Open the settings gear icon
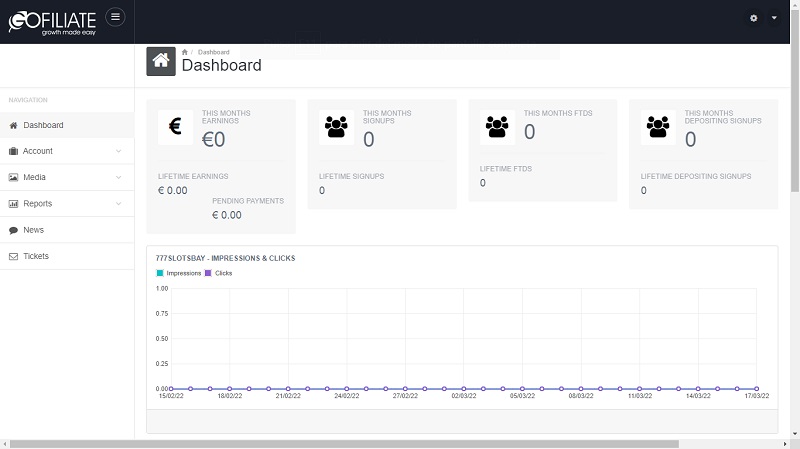Viewport: 800px width, 449px height. coord(754,18)
